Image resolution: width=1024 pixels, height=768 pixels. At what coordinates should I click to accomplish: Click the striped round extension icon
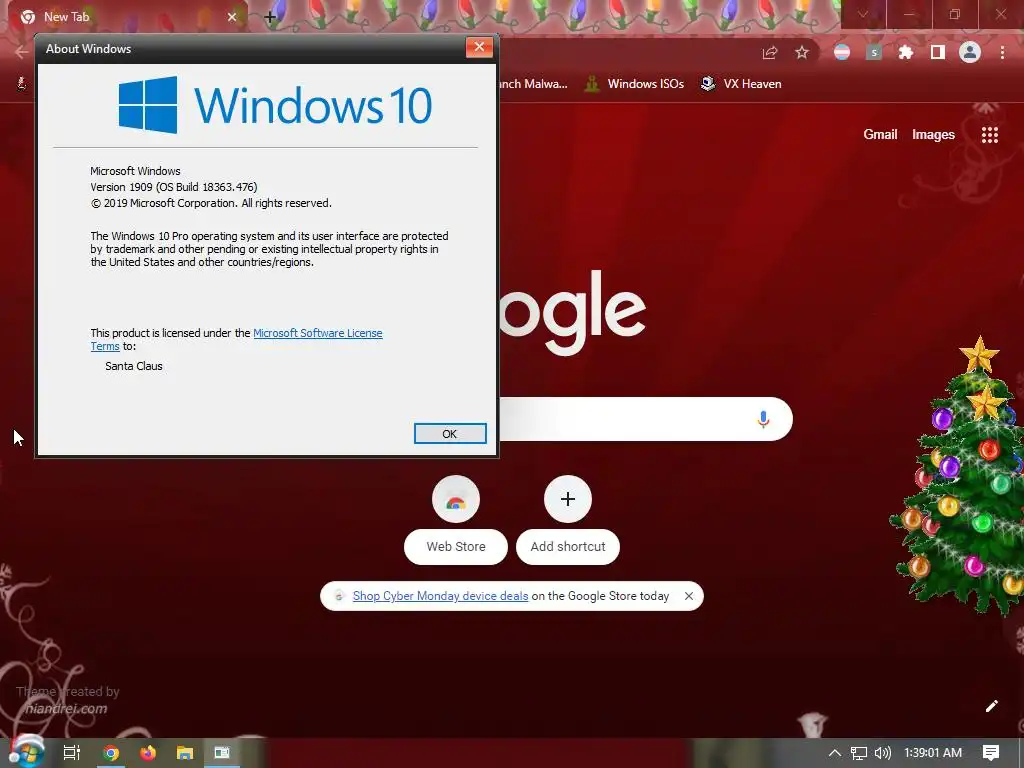pos(842,52)
